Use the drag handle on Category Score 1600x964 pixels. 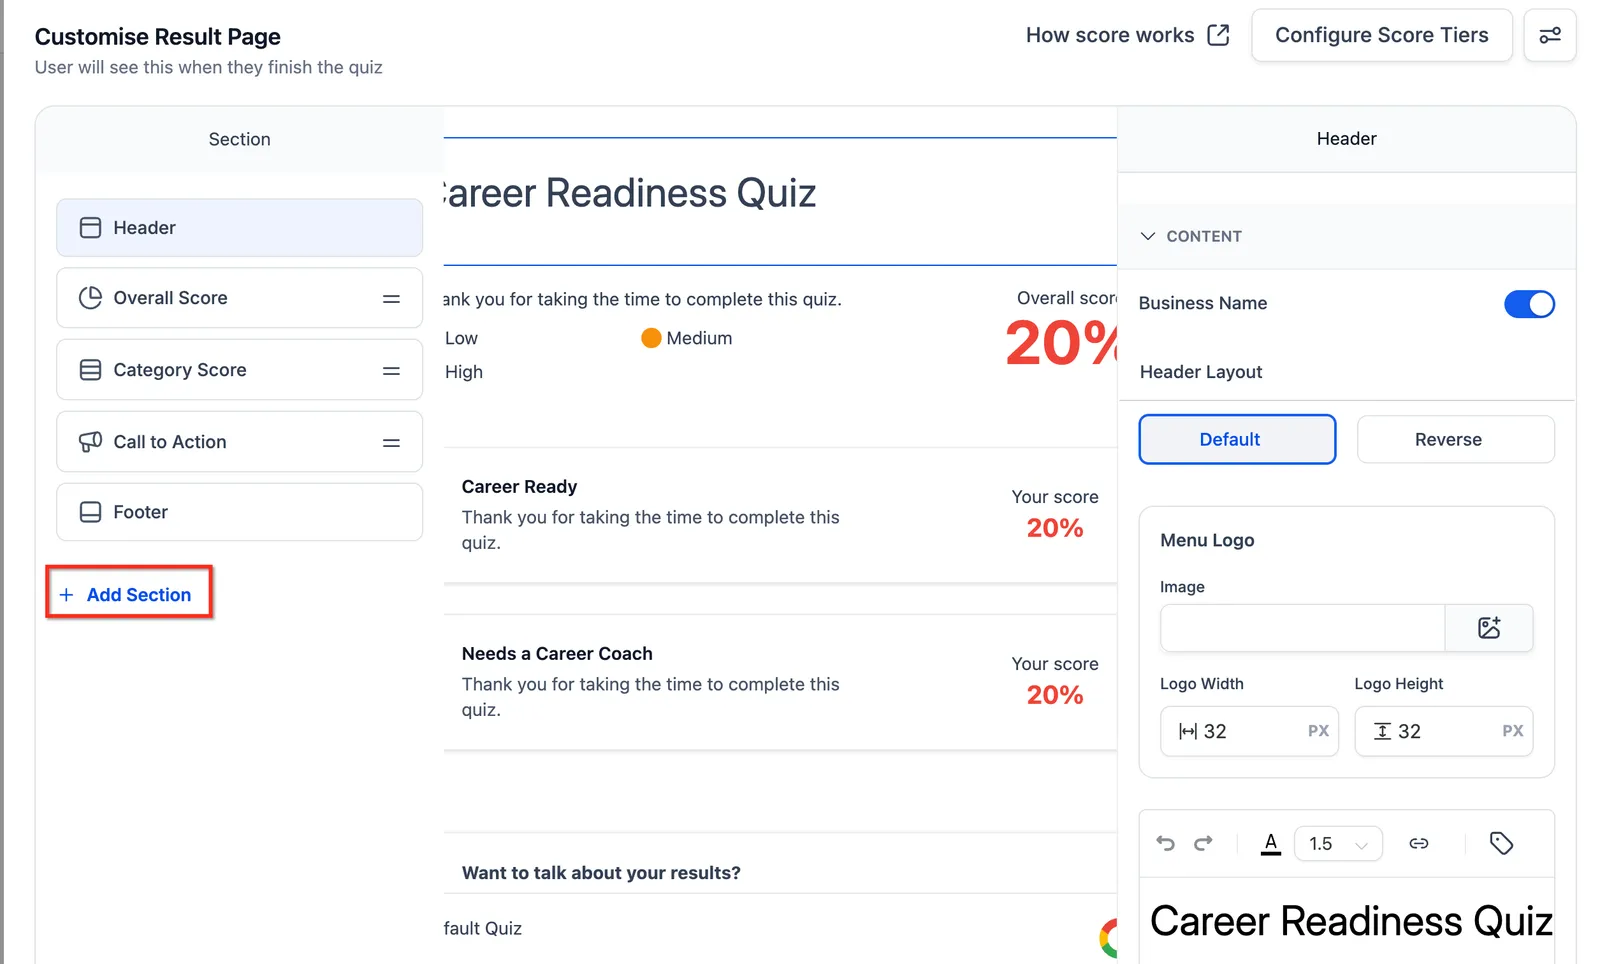391,370
